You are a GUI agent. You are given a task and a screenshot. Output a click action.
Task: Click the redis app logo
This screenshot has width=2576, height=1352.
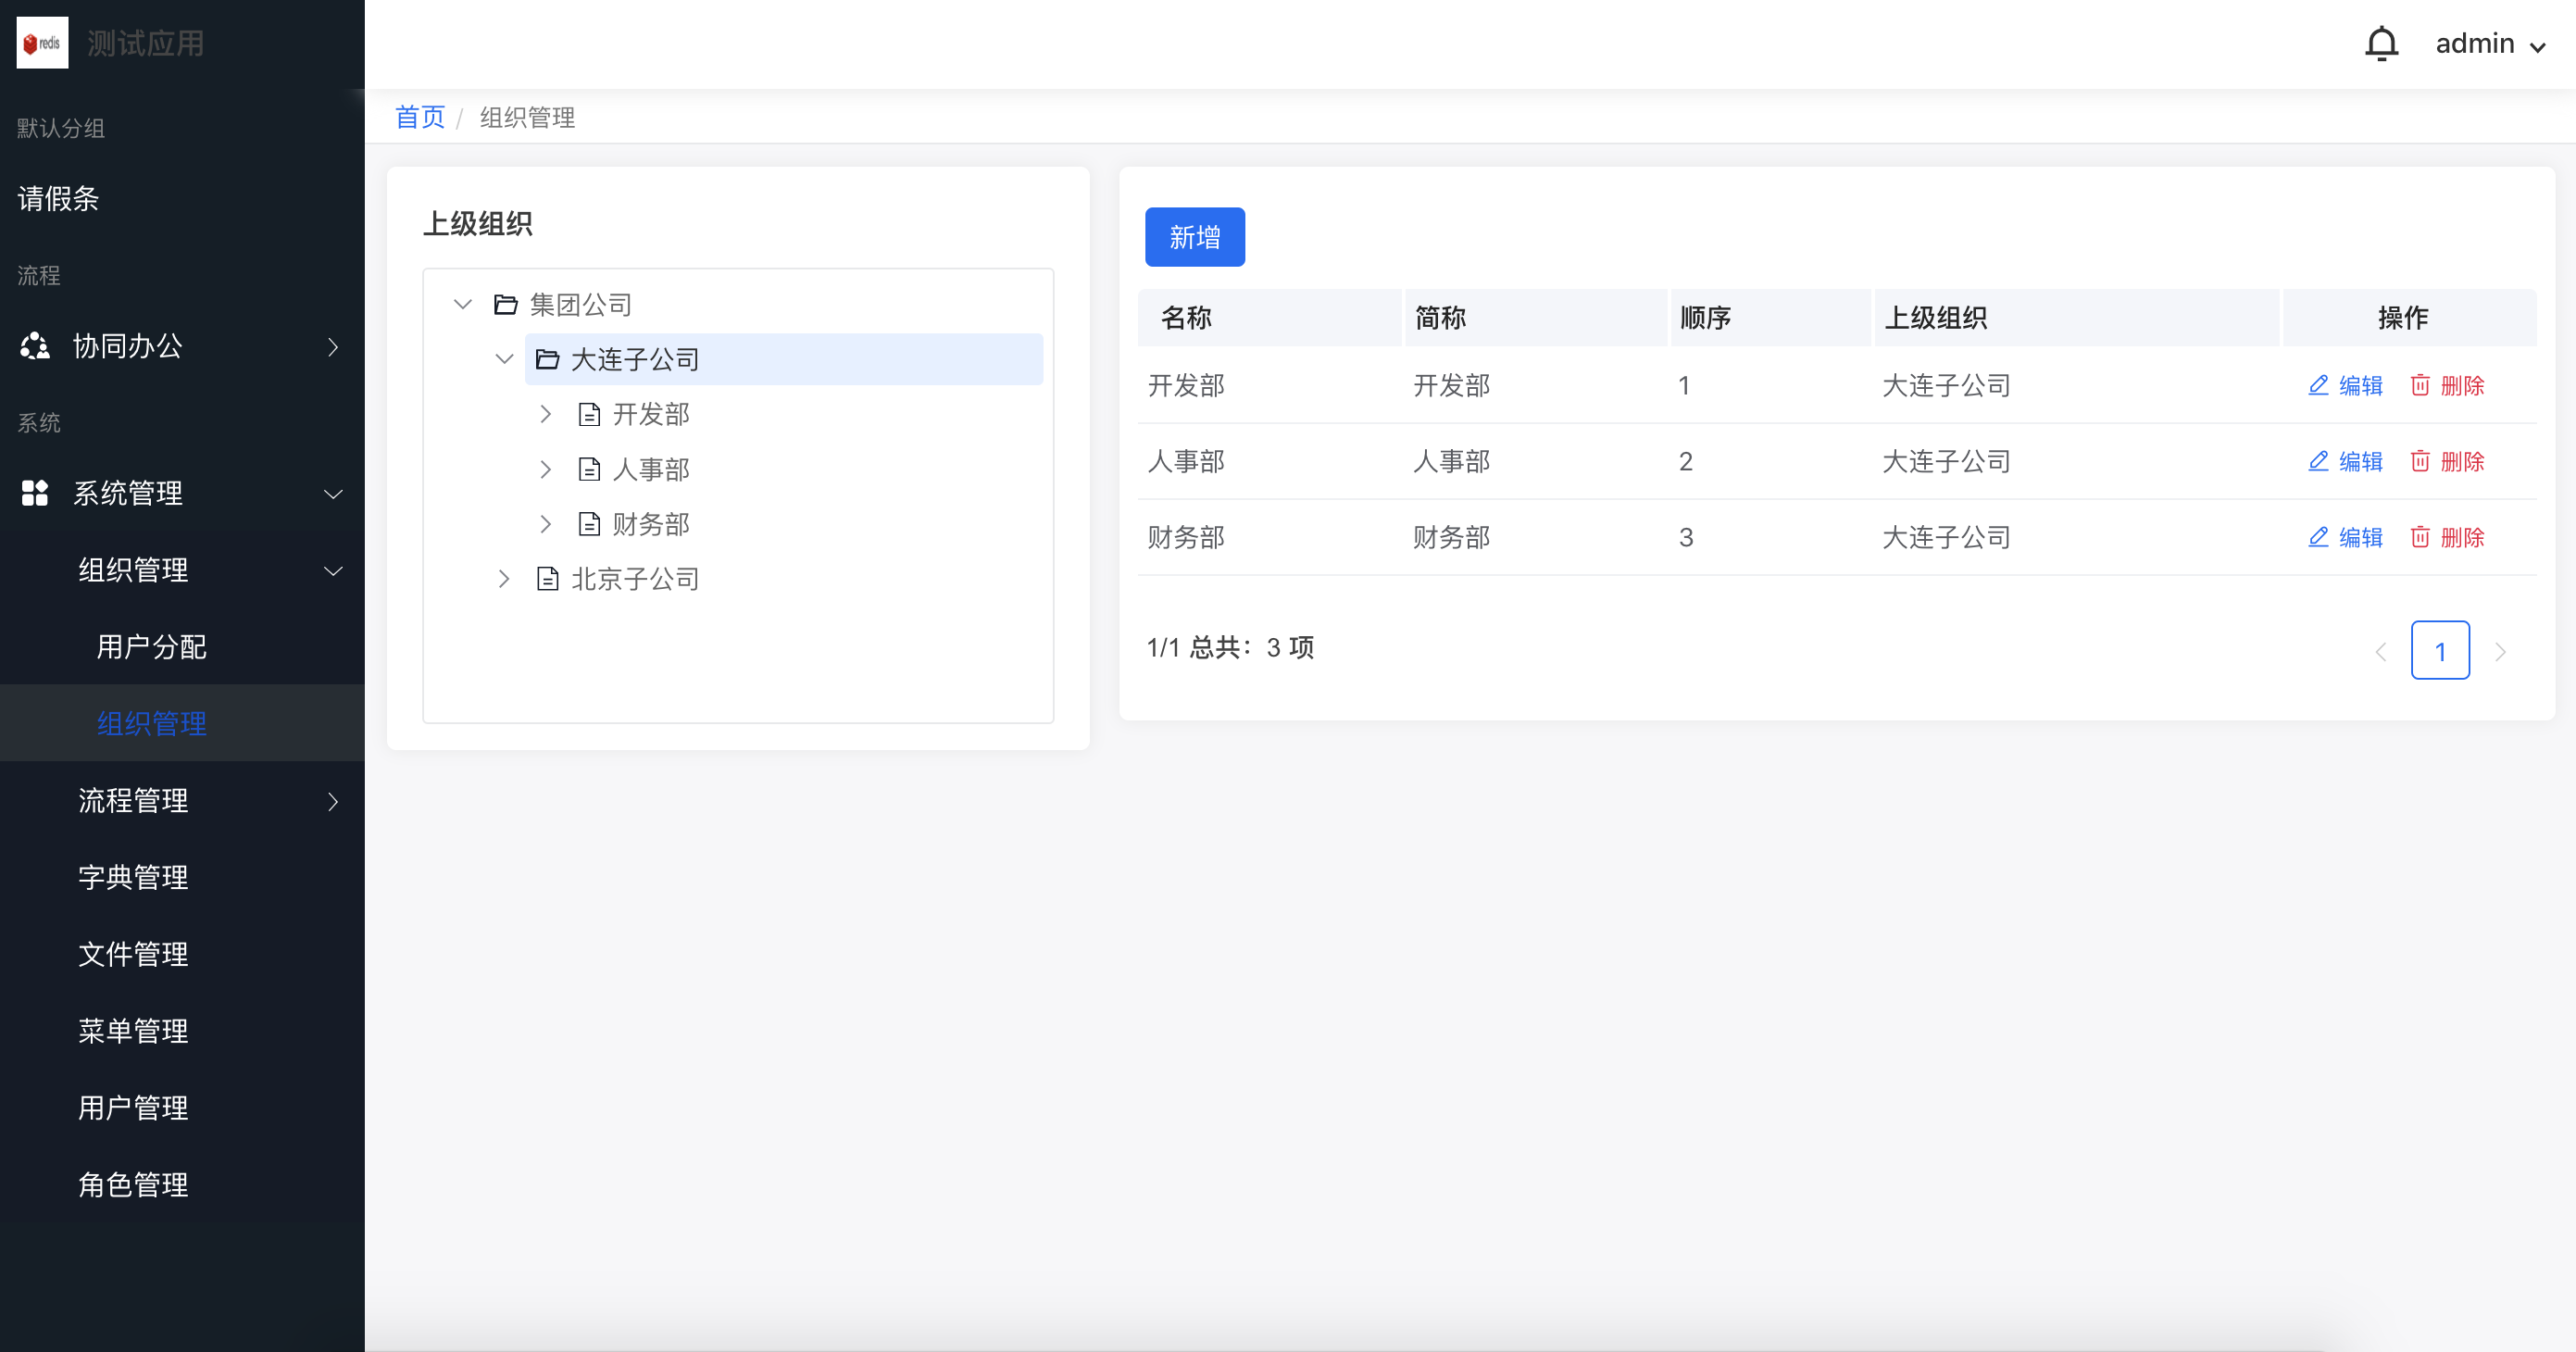pos(42,43)
